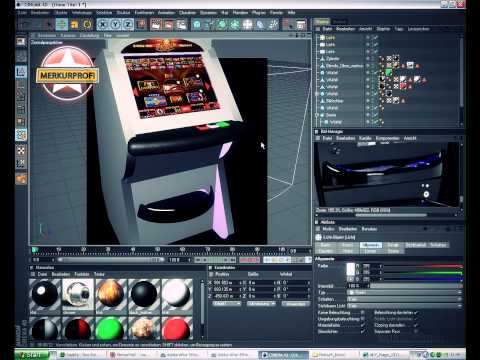
Task: Open the Schatten dropdown in Attributes
Action: pyautogui.click(x=405, y=299)
